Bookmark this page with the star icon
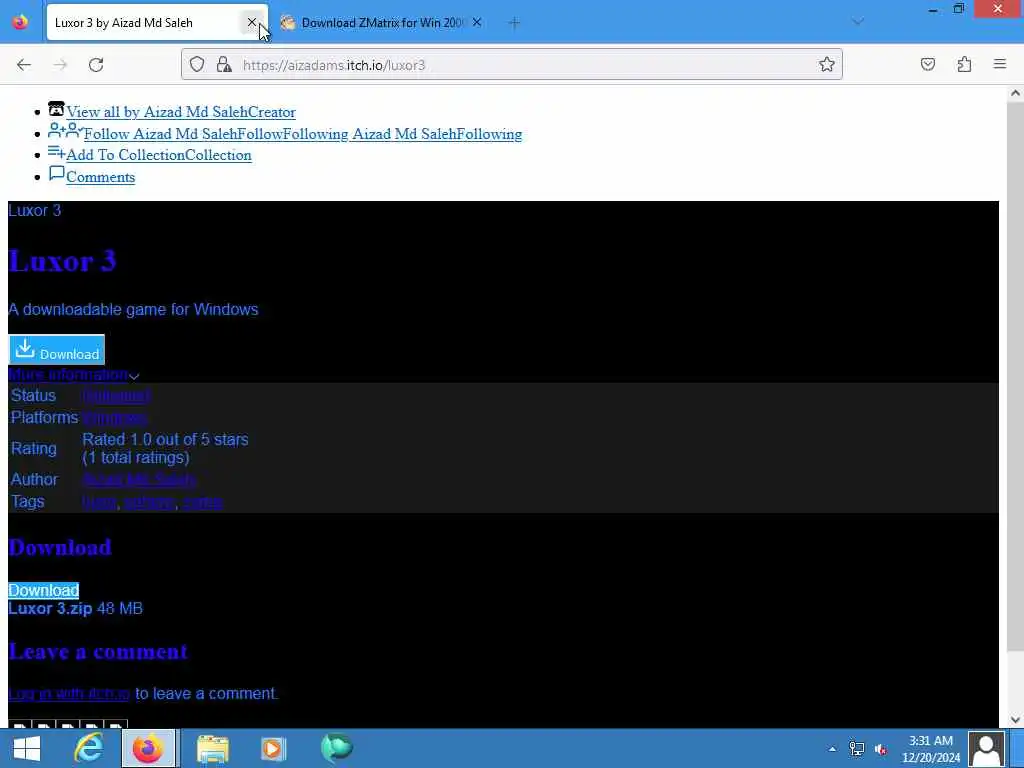The height and width of the screenshot is (768, 1024). [x=827, y=64]
